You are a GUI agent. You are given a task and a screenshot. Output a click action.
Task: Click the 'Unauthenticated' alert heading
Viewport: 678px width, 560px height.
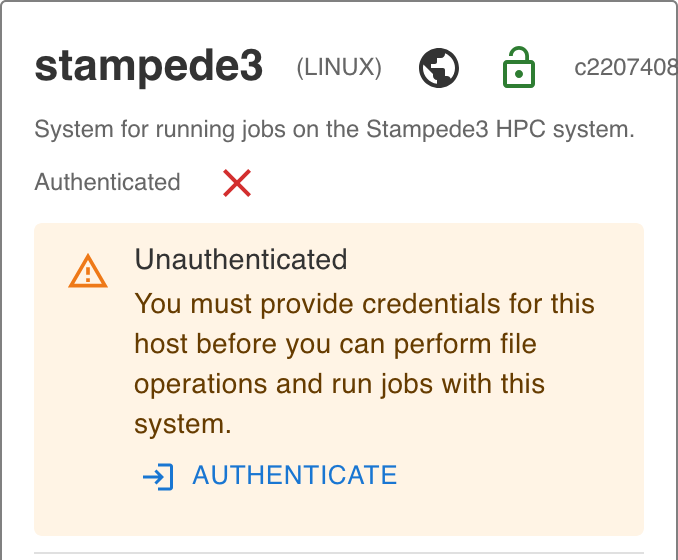click(241, 260)
